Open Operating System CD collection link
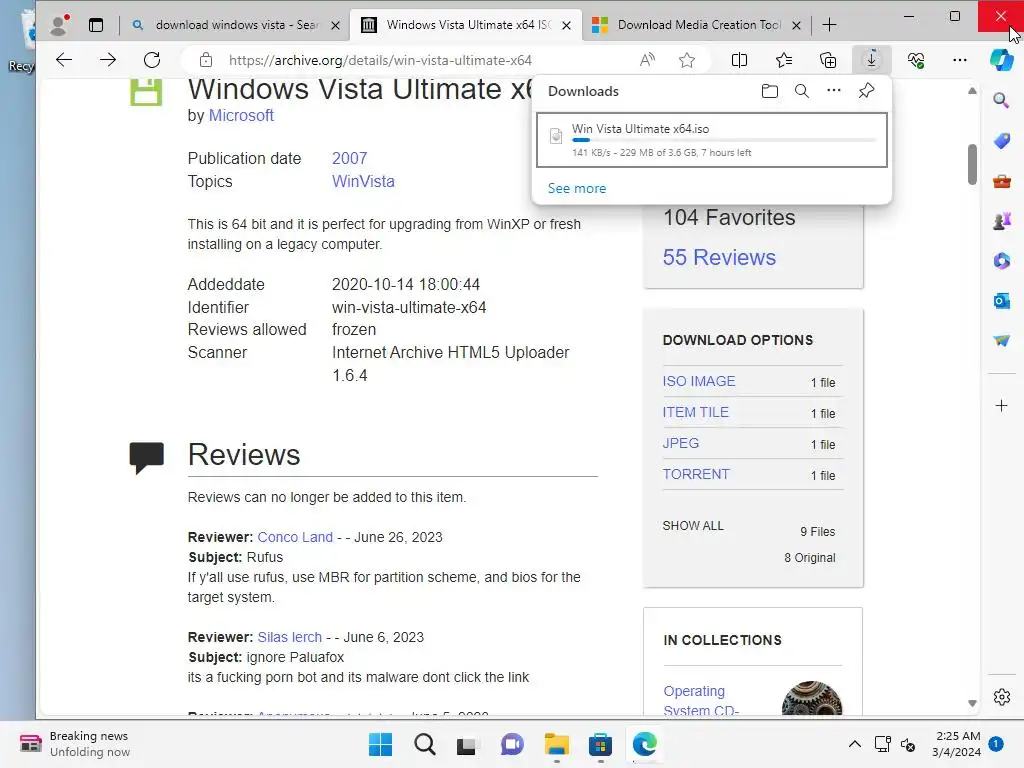Viewport: 1024px width, 768px height. click(x=701, y=700)
